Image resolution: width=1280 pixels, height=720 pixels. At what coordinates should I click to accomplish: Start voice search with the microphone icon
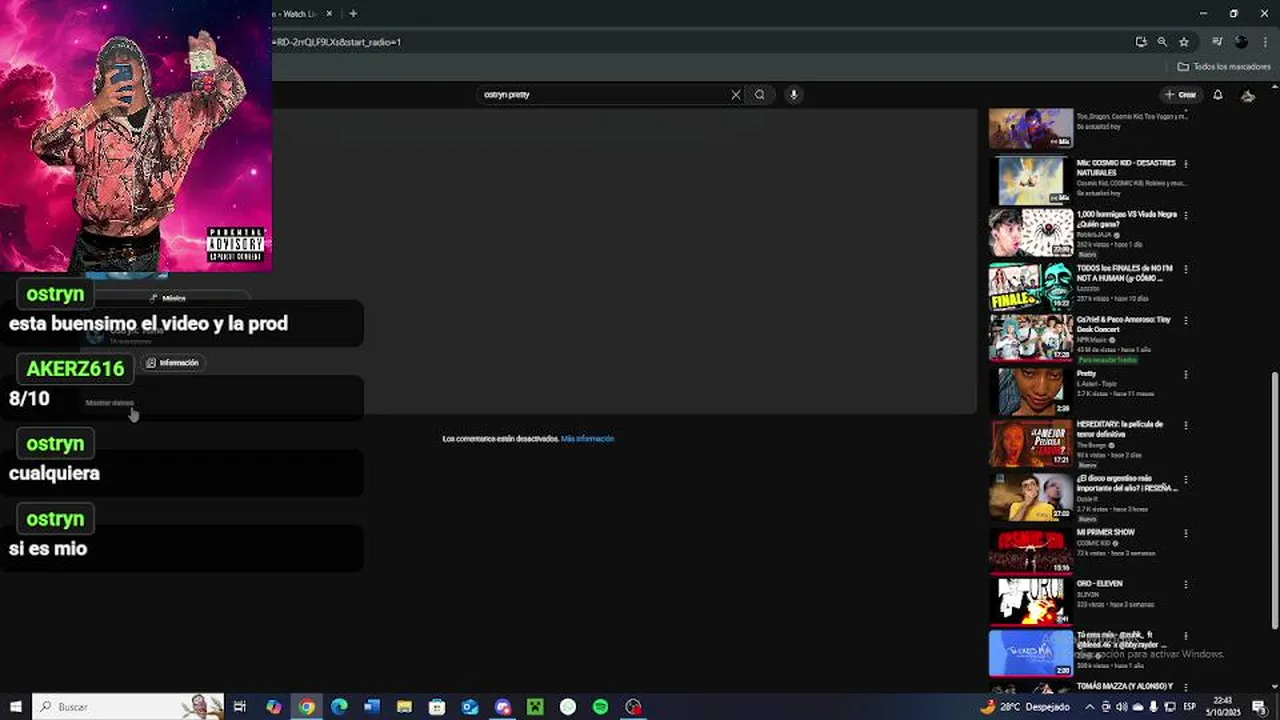(794, 95)
